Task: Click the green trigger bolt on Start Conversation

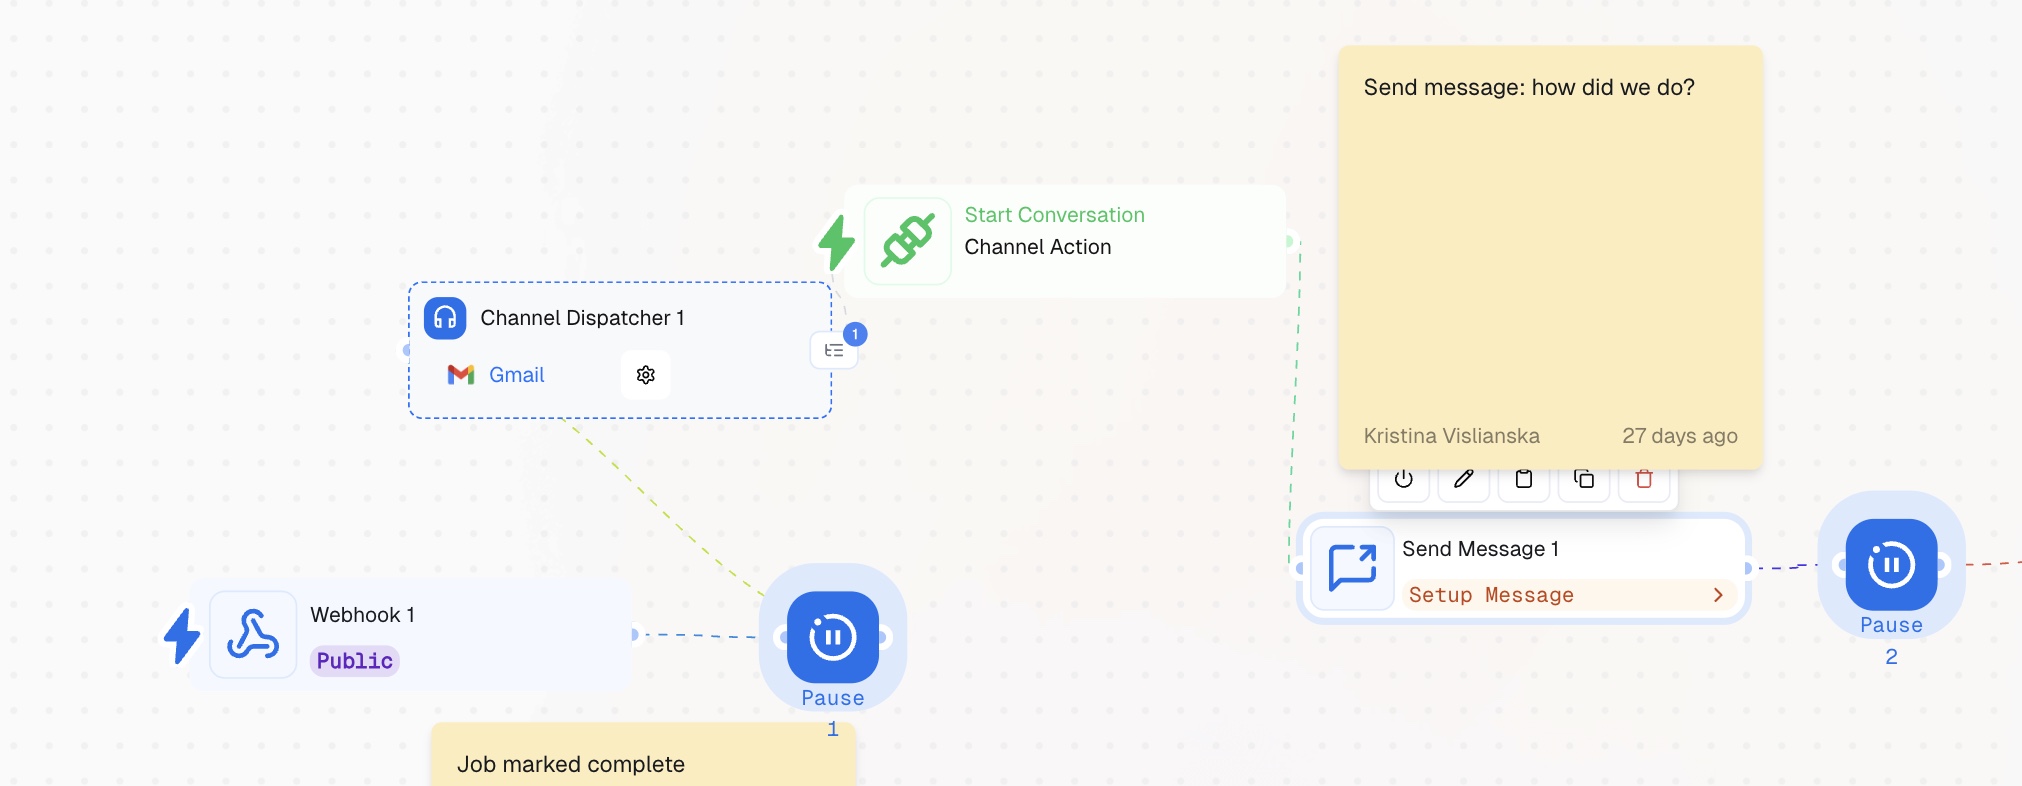Action: click(x=837, y=242)
